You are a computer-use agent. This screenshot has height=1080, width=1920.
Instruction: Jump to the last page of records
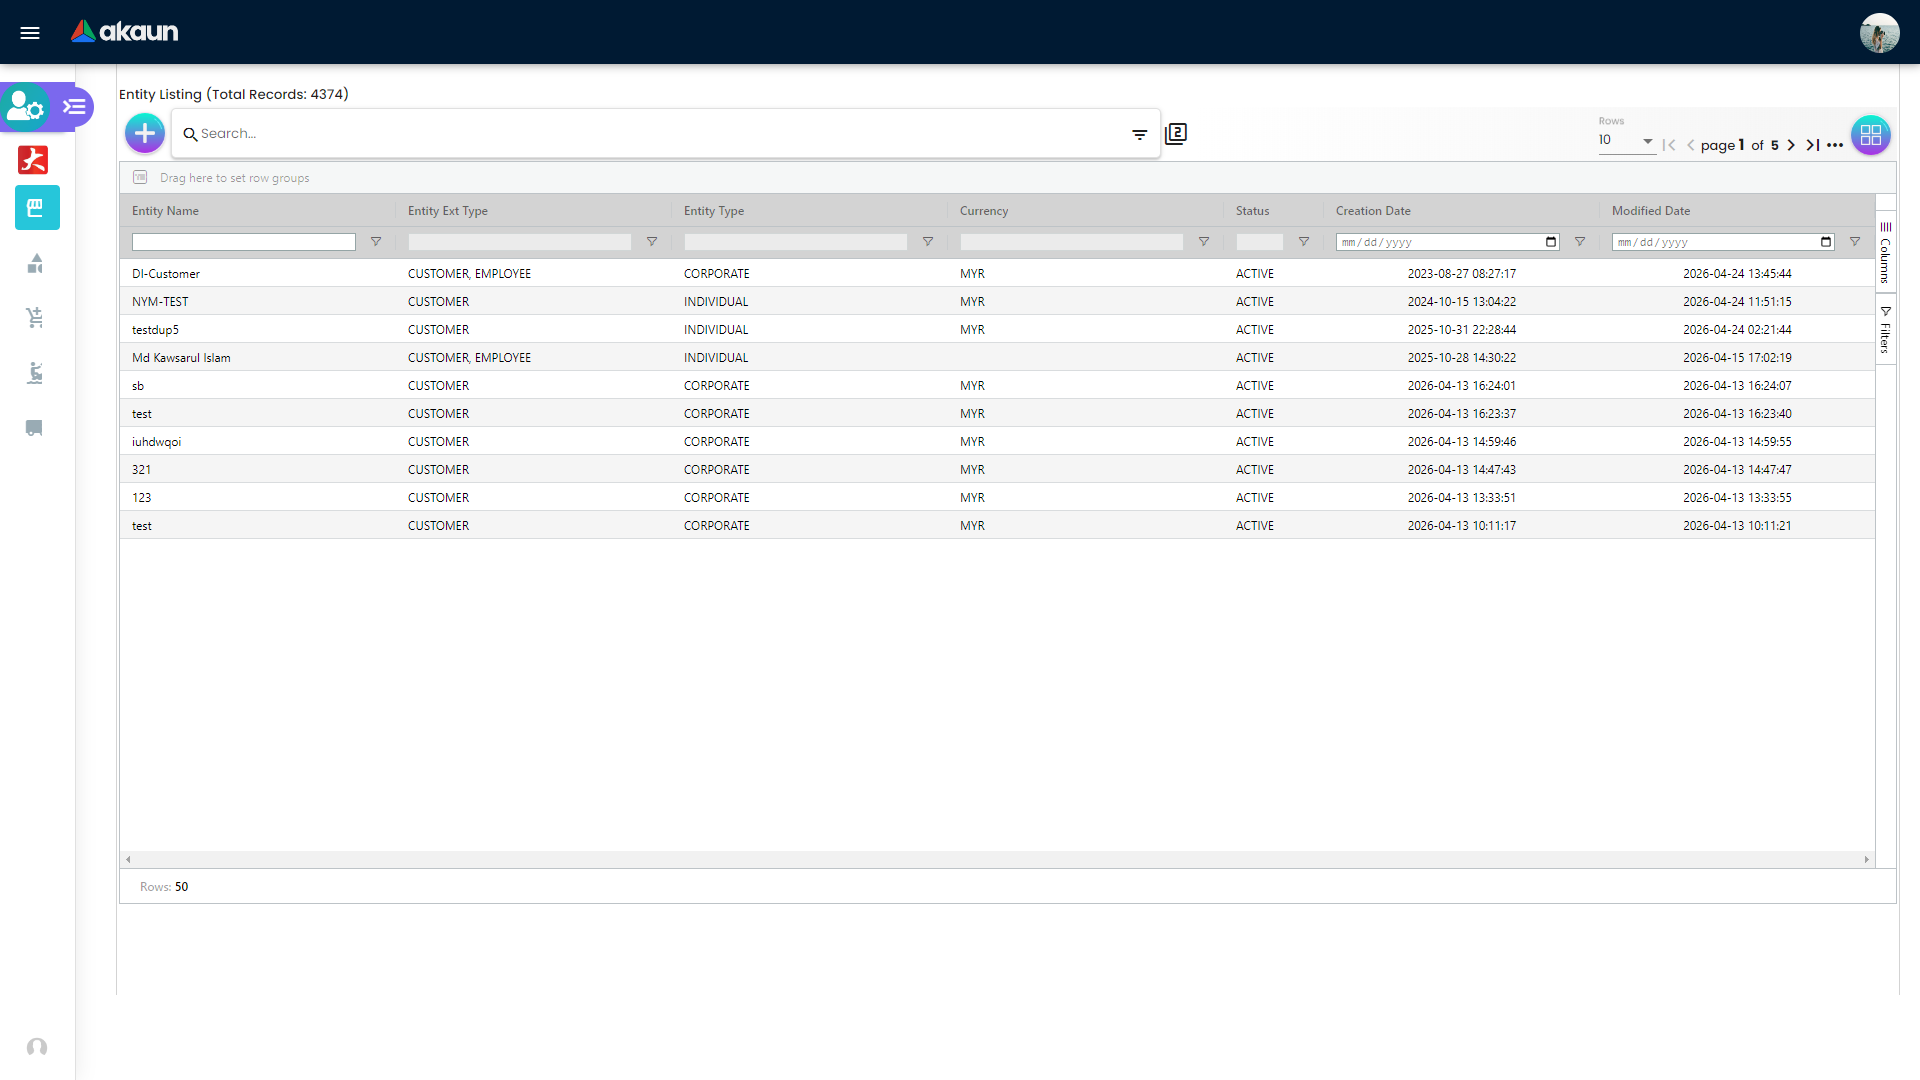pos(1814,145)
